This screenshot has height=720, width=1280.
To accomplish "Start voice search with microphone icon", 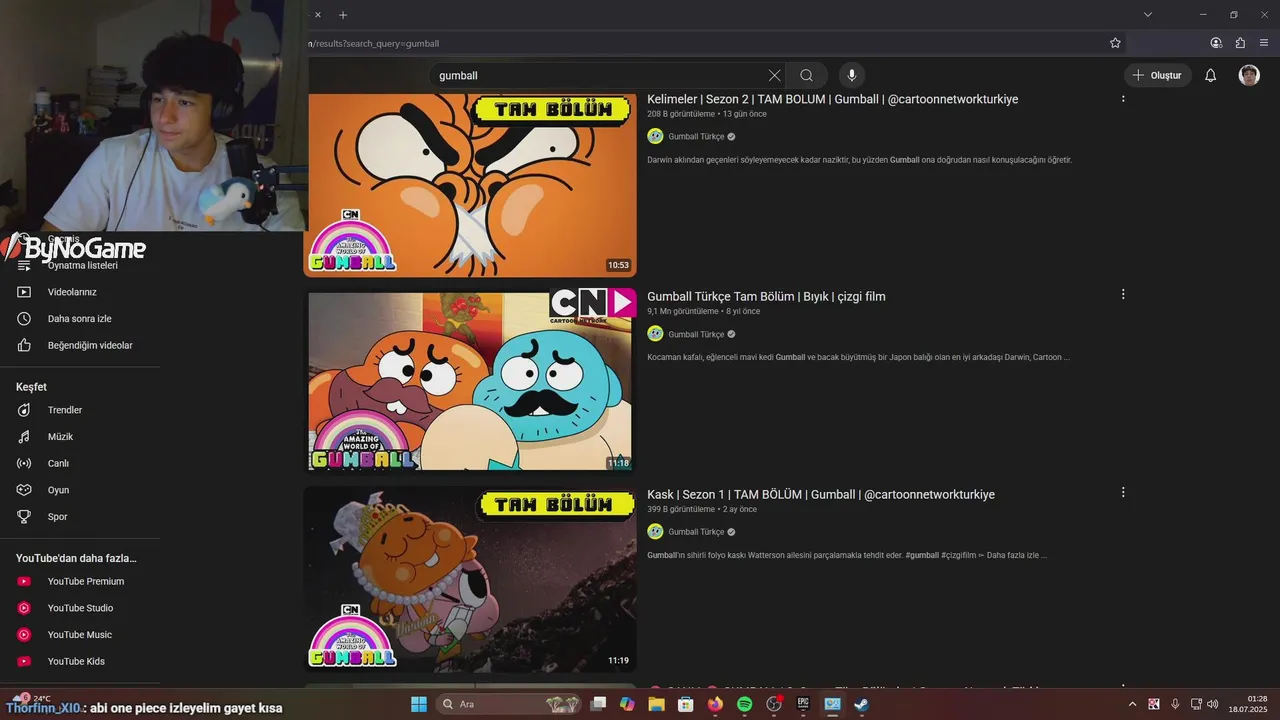I will (x=852, y=75).
